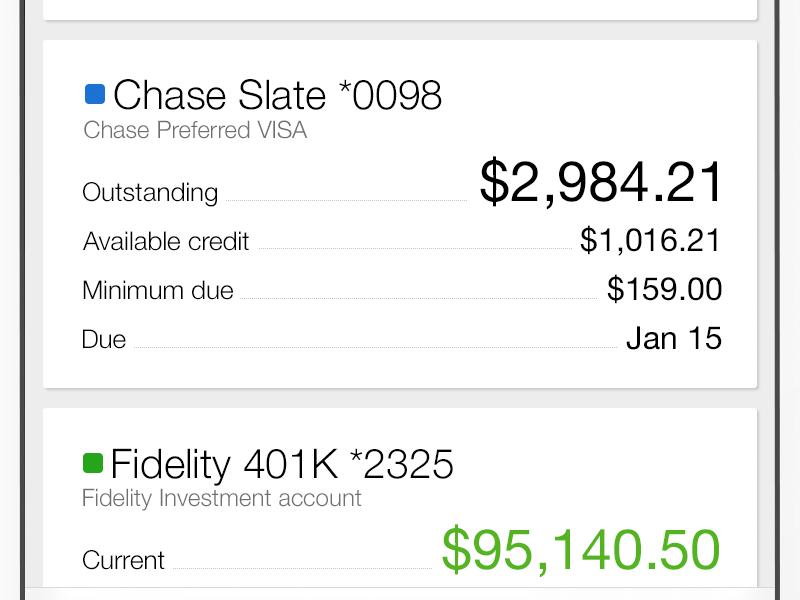The image size is (800, 600).
Task: Click the partially visible card at the top
Action: [400, 8]
